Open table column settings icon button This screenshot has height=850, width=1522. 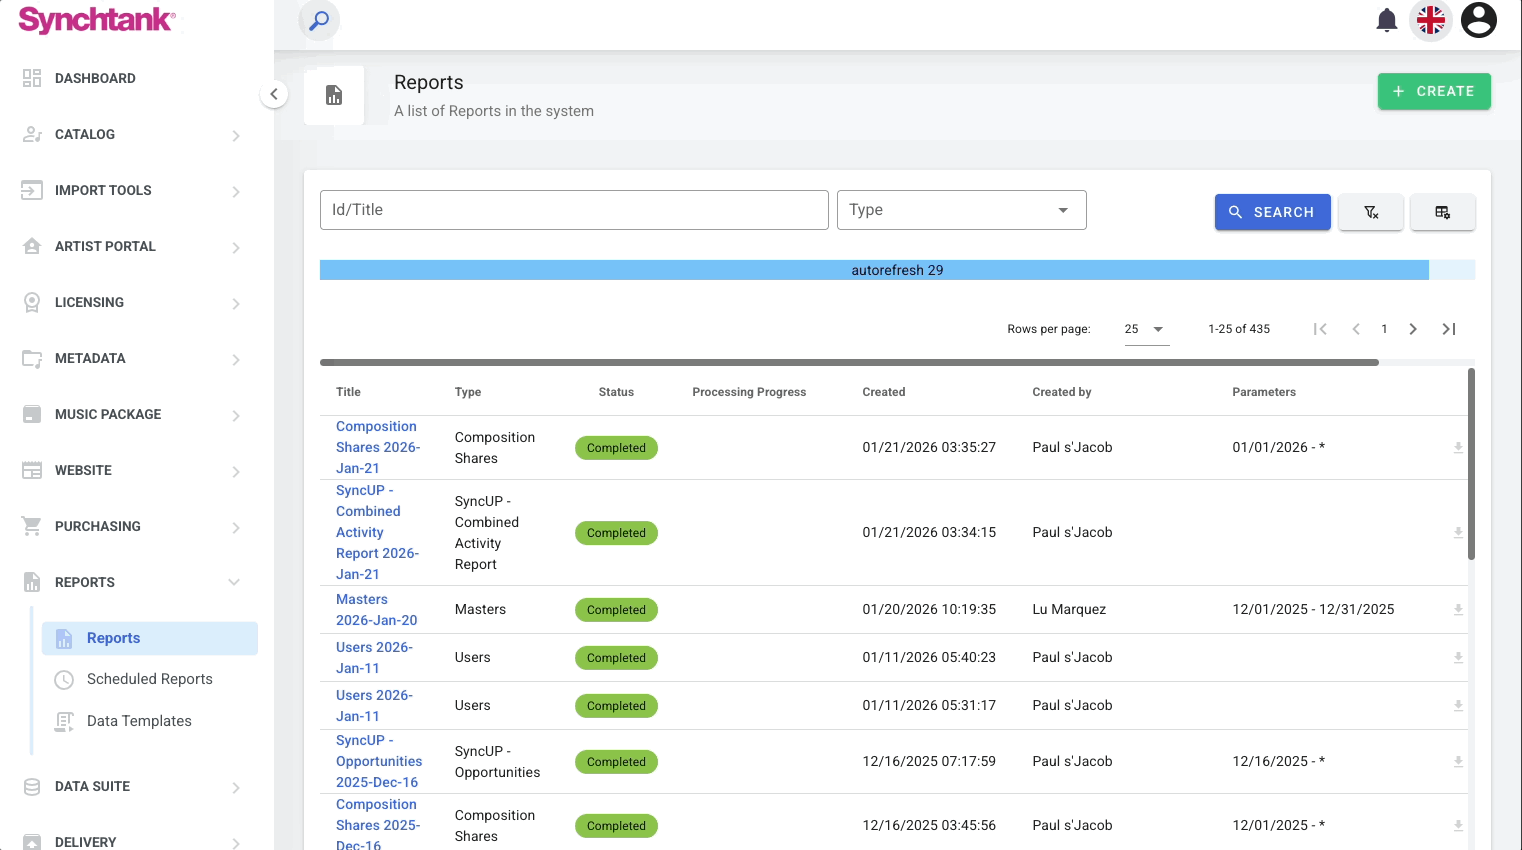tap(1442, 212)
